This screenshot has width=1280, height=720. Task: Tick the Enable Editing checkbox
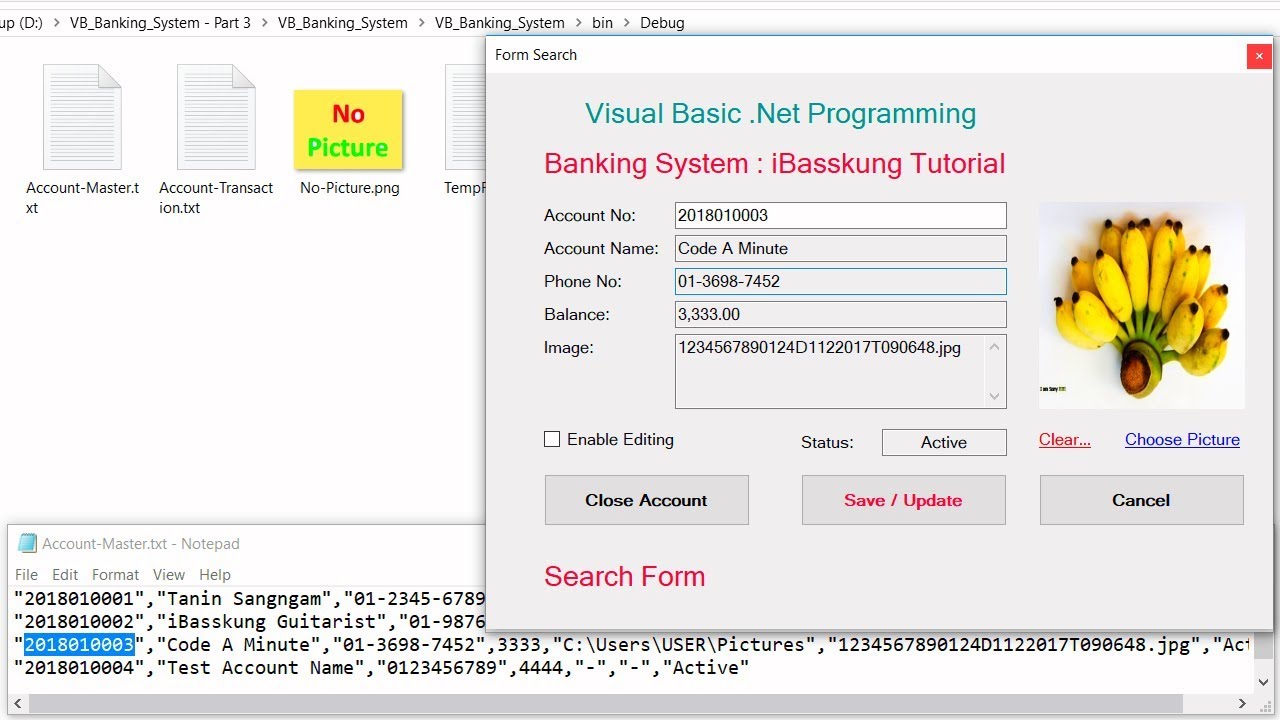pyautogui.click(x=552, y=439)
